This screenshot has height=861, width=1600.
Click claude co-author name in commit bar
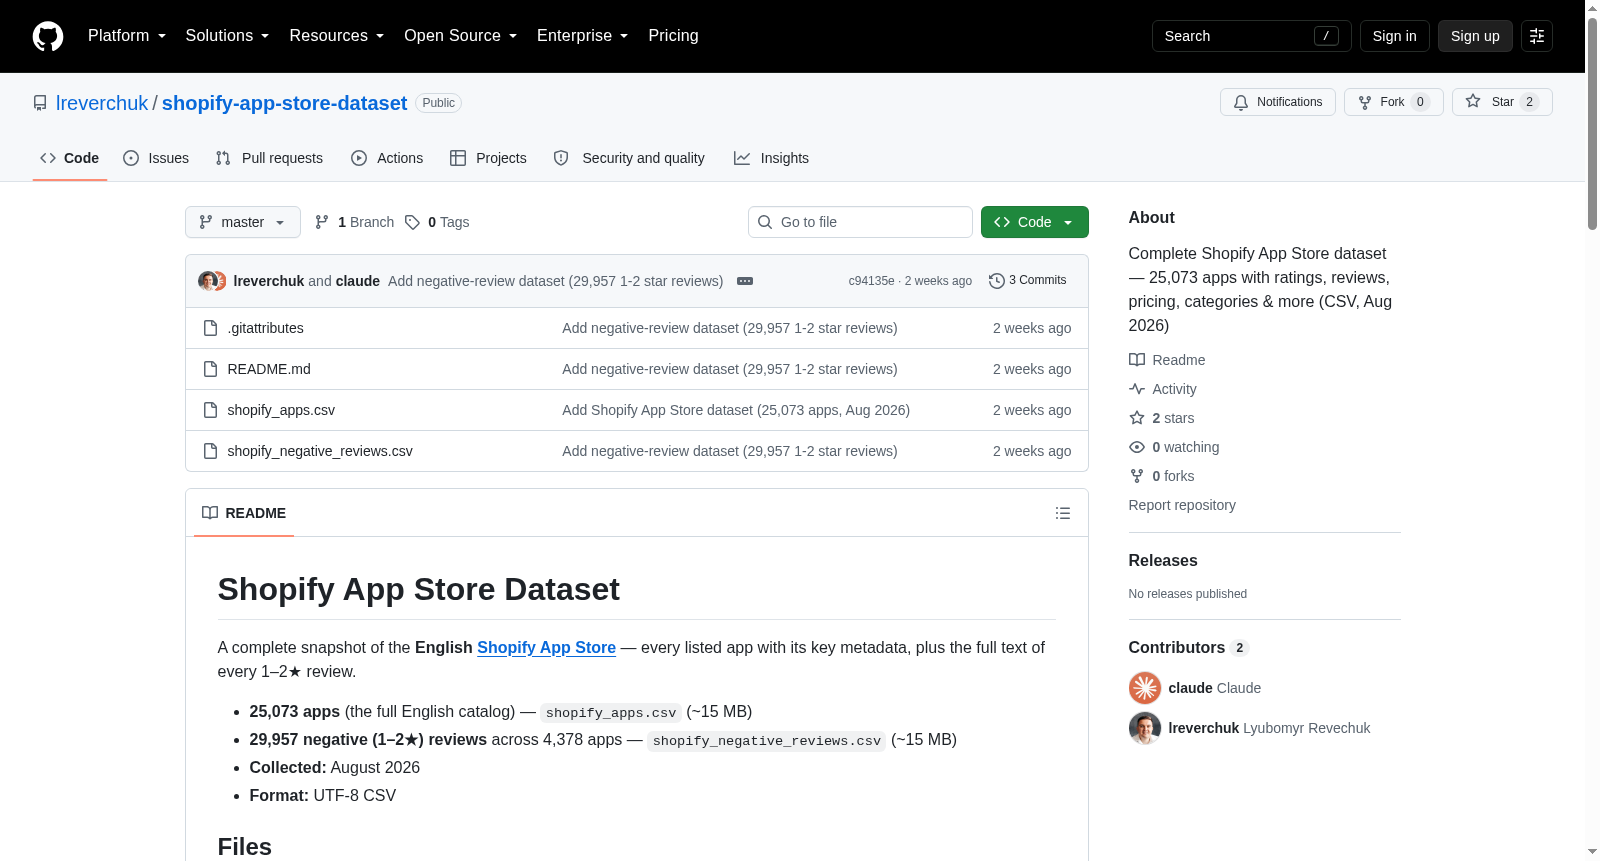tap(358, 281)
